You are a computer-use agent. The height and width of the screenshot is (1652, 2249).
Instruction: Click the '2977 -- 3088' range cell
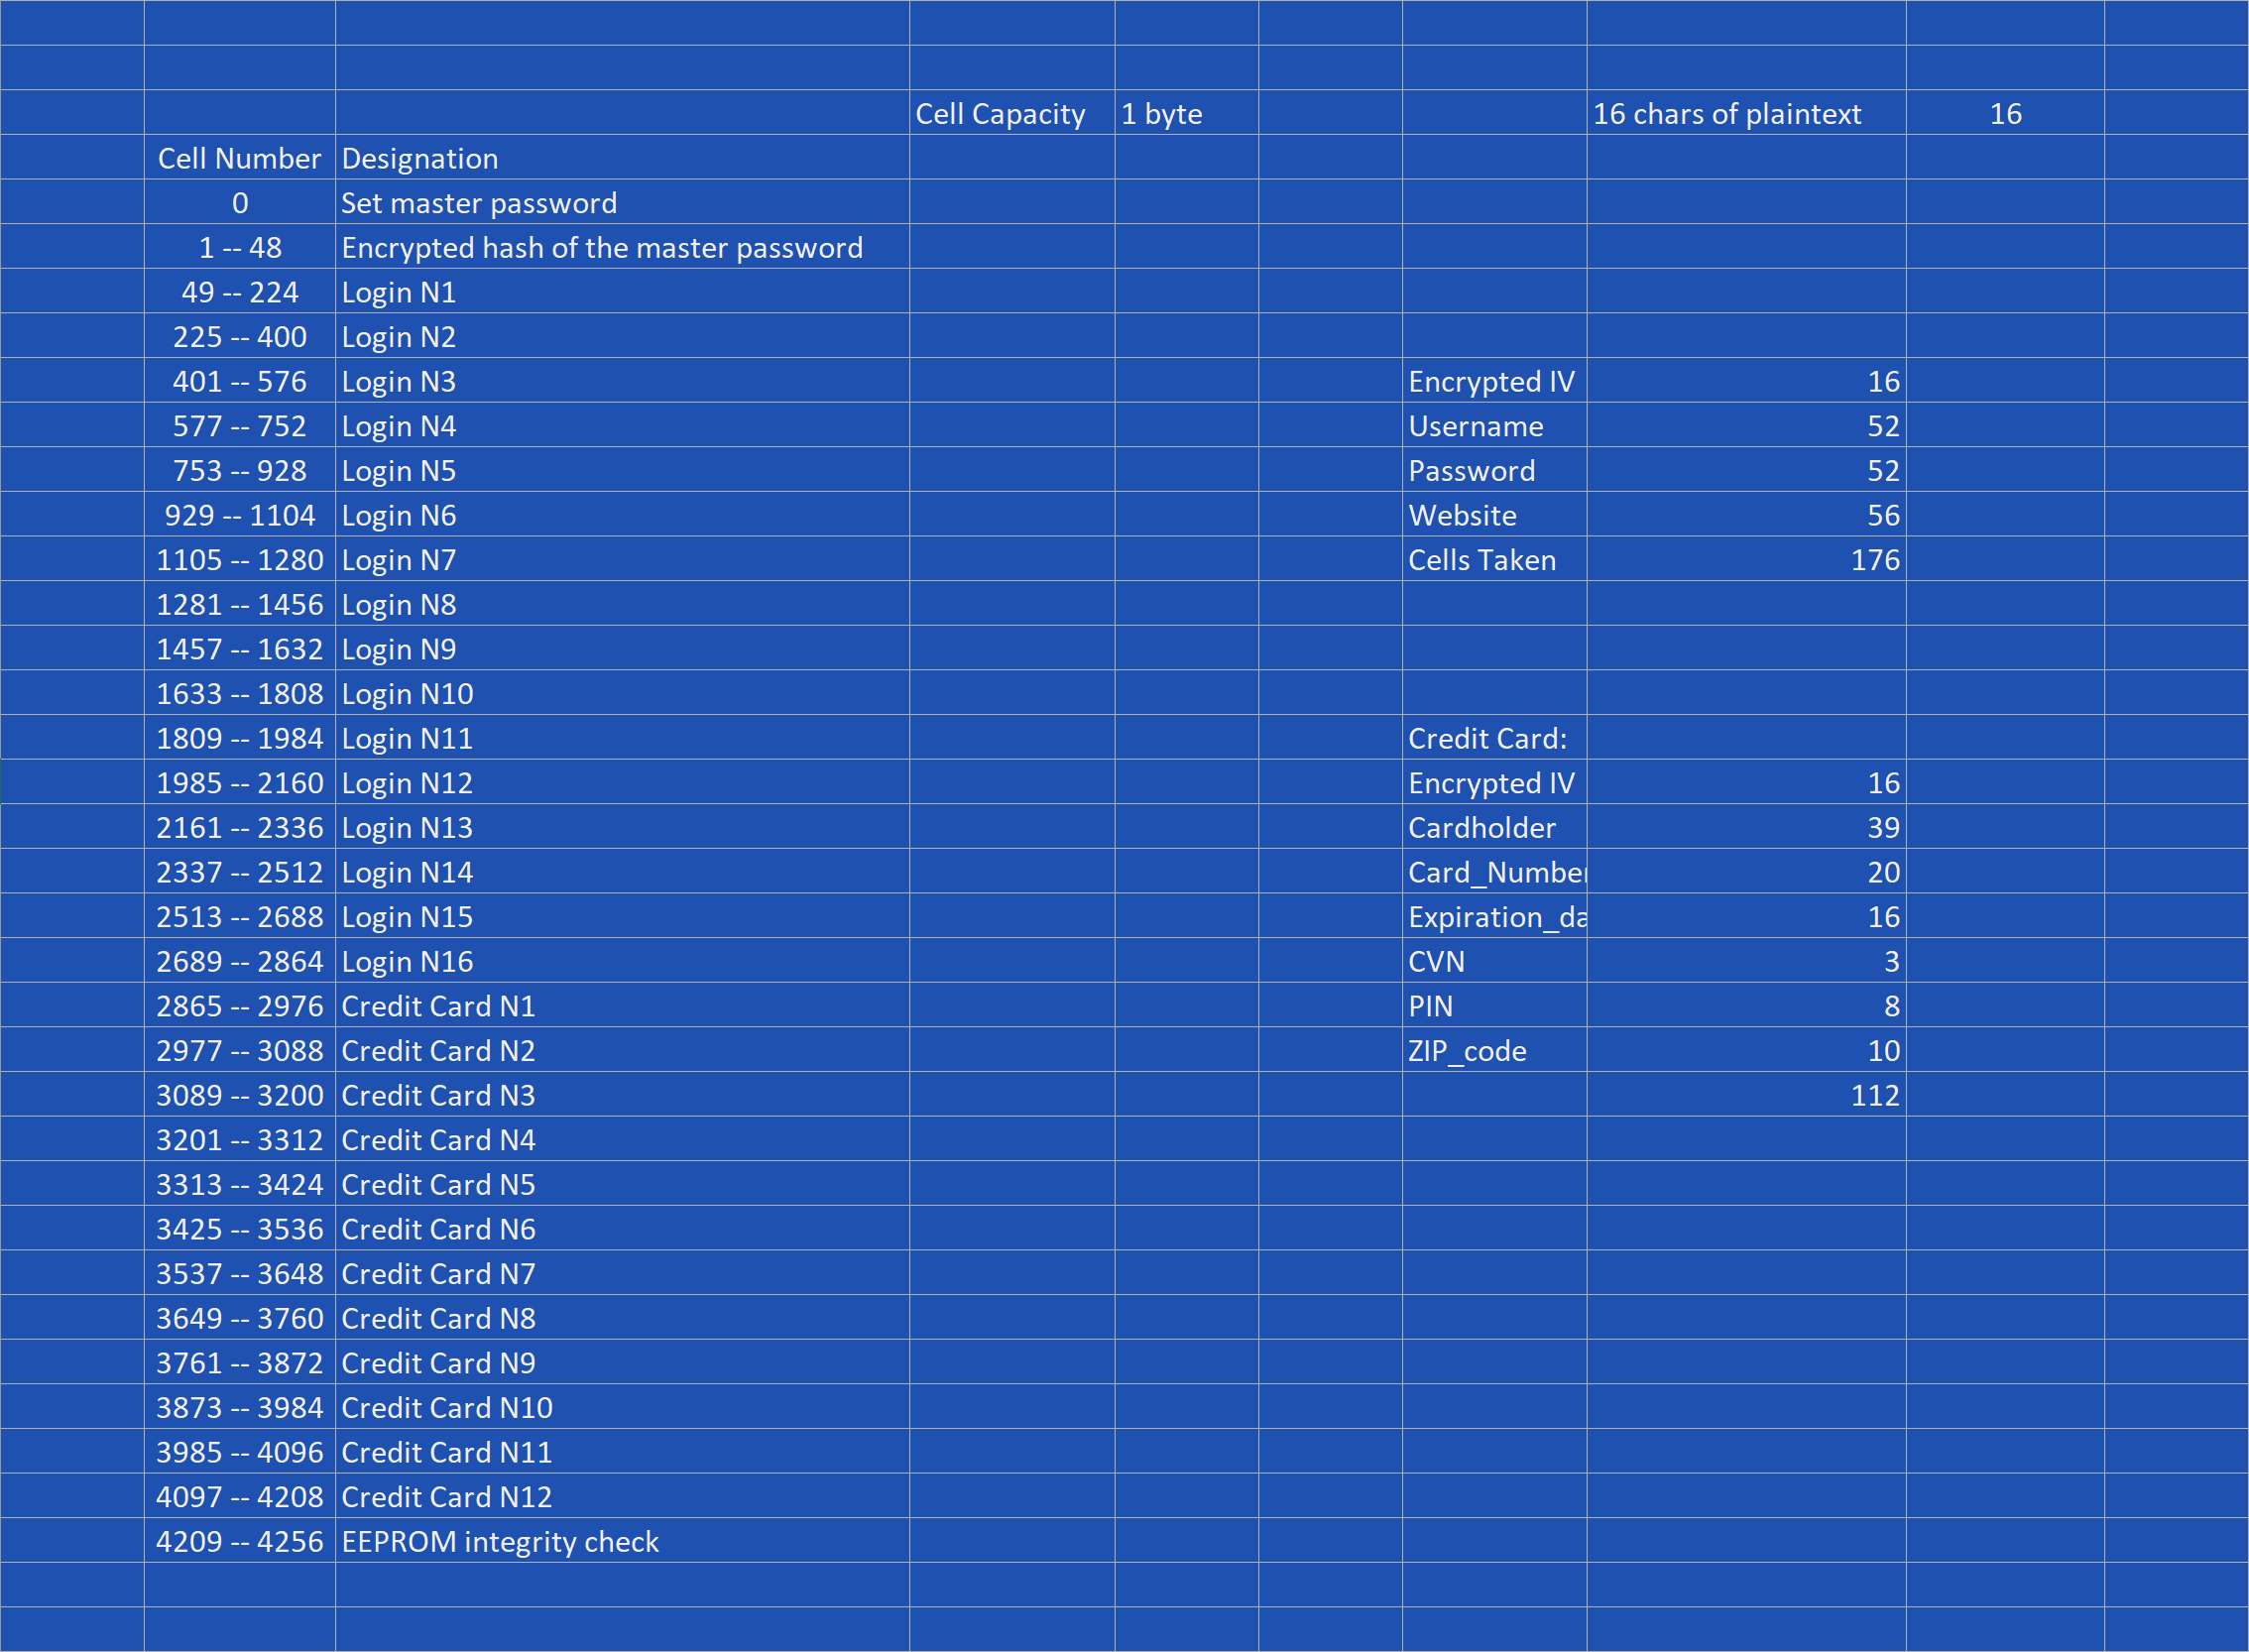coord(240,1050)
